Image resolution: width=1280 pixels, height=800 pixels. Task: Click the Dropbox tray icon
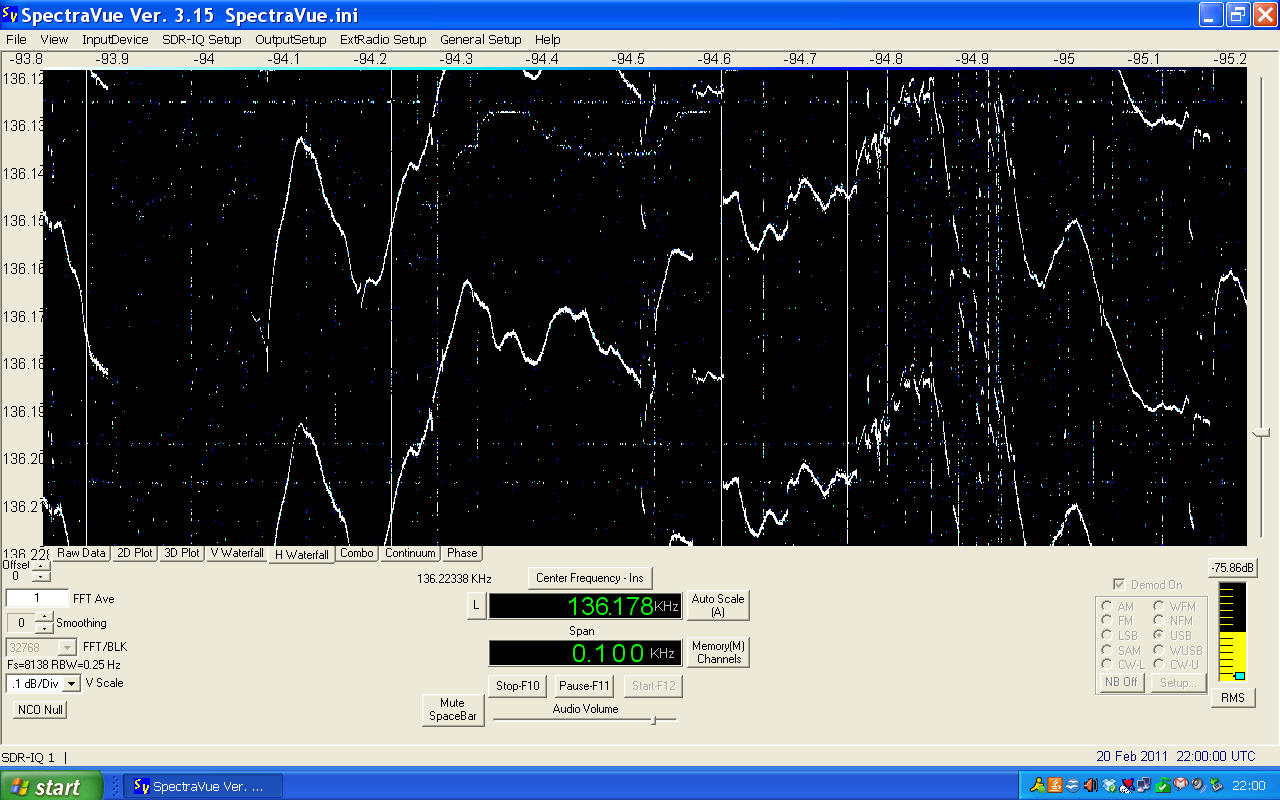click(1109, 785)
